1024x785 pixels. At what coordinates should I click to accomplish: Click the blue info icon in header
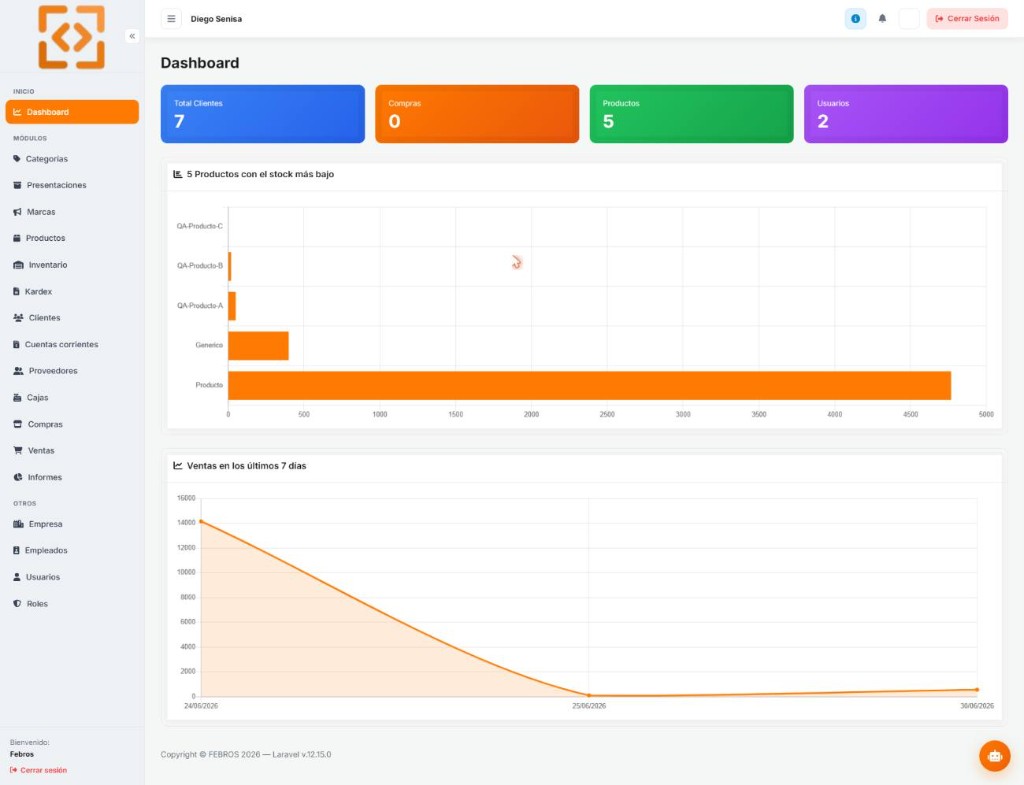(x=855, y=19)
